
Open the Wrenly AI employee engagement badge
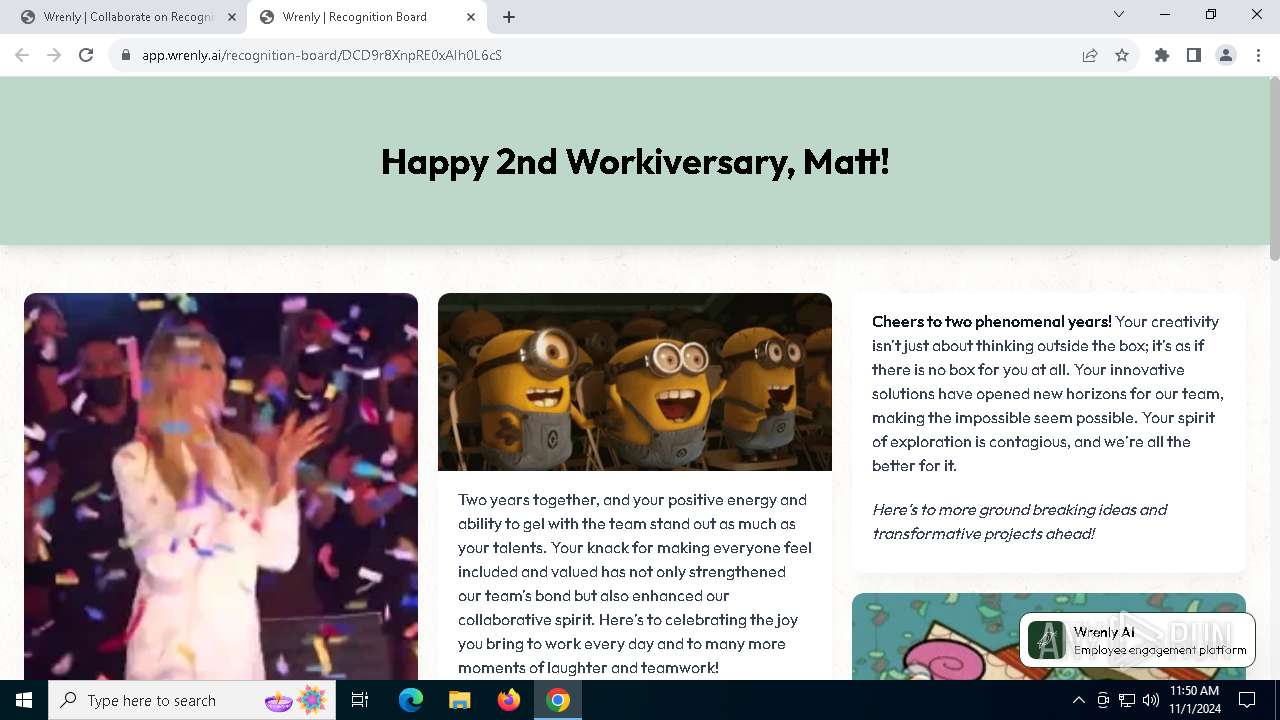[x=1137, y=640]
